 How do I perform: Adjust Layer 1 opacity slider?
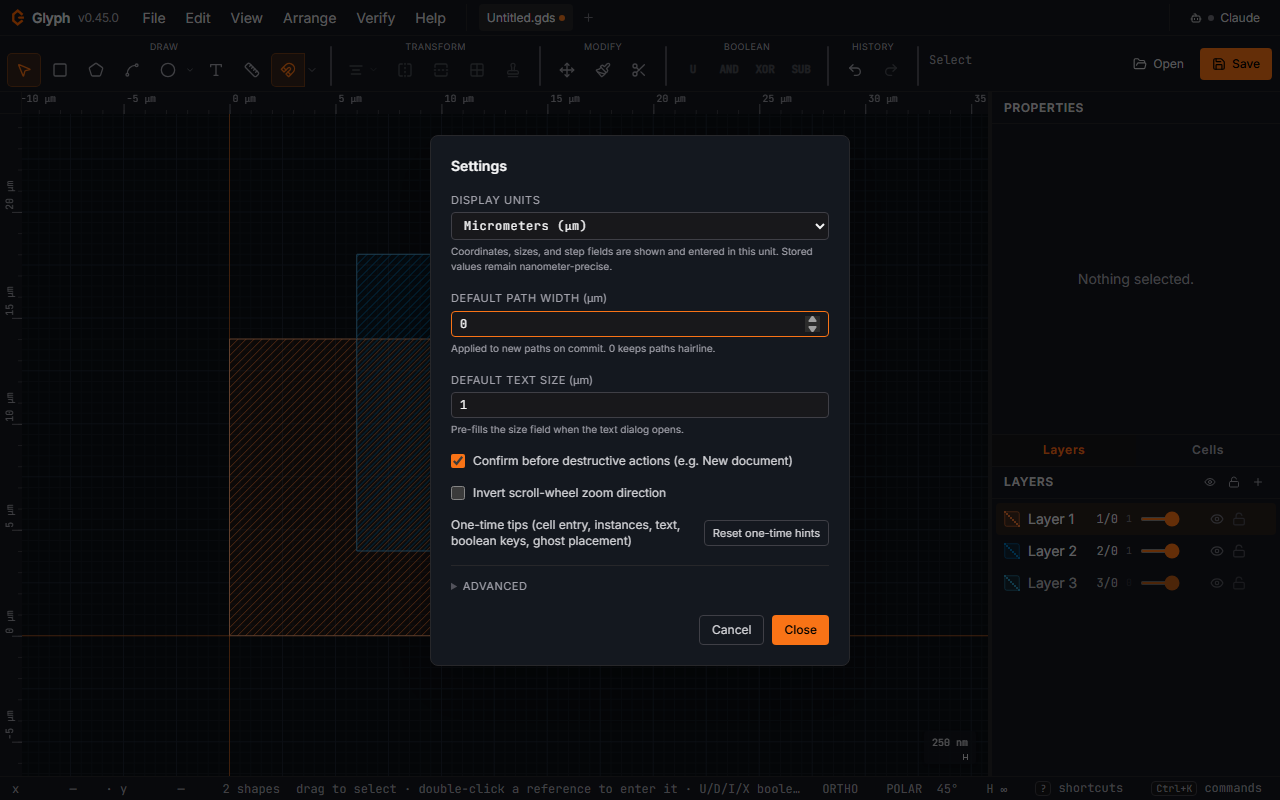click(x=1160, y=519)
